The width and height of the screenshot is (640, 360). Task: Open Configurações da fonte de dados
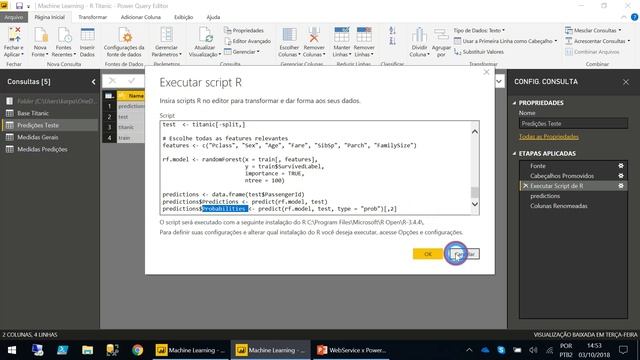(124, 42)
